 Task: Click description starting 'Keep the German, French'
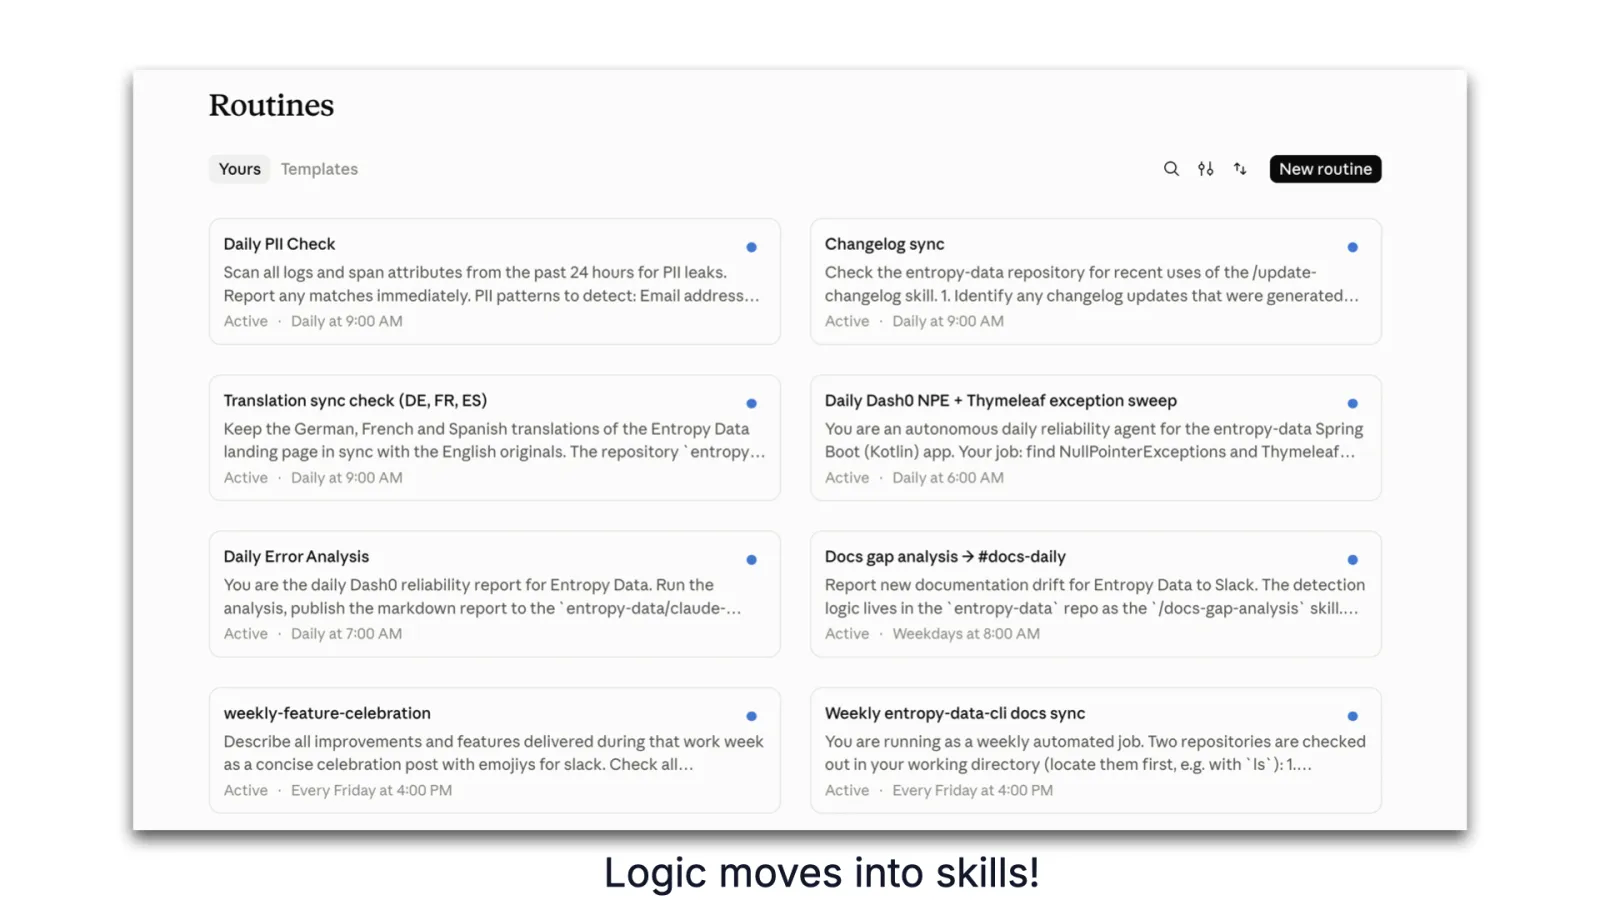[494, 440]
